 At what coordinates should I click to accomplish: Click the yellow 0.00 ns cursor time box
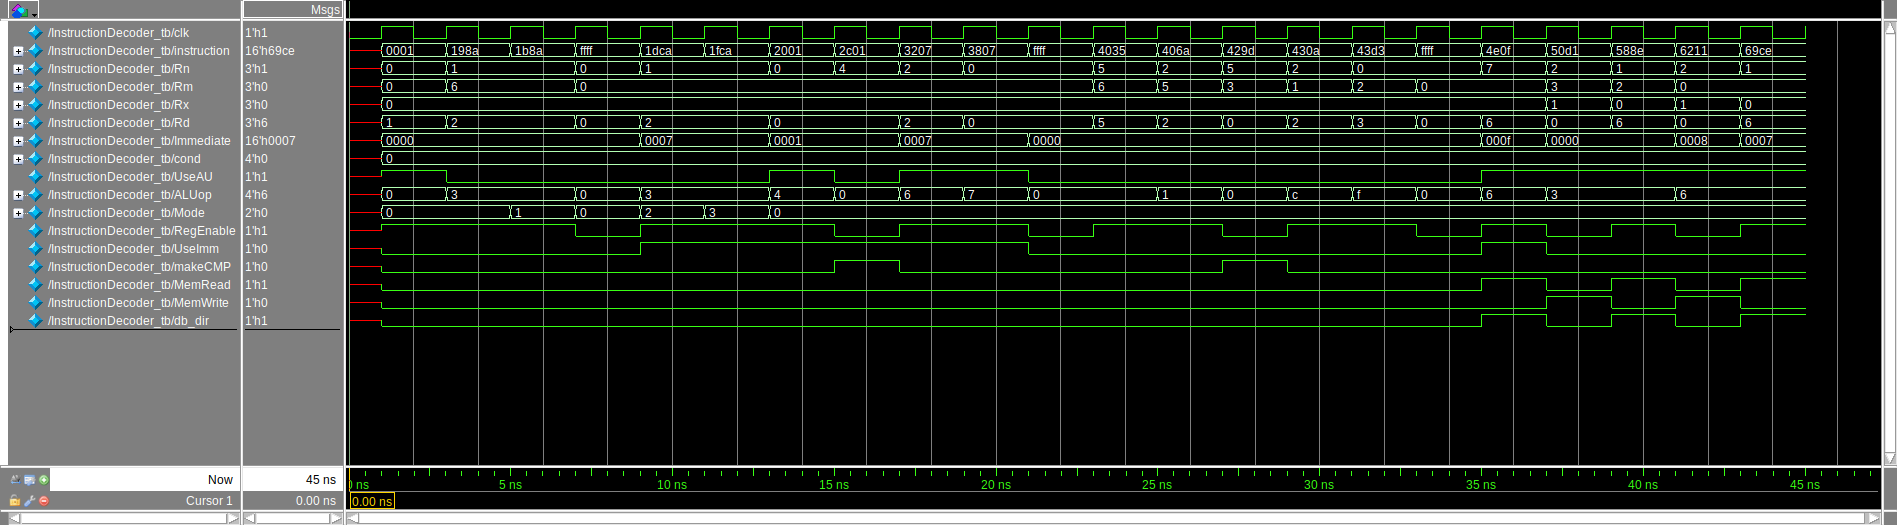coord(372,501)
